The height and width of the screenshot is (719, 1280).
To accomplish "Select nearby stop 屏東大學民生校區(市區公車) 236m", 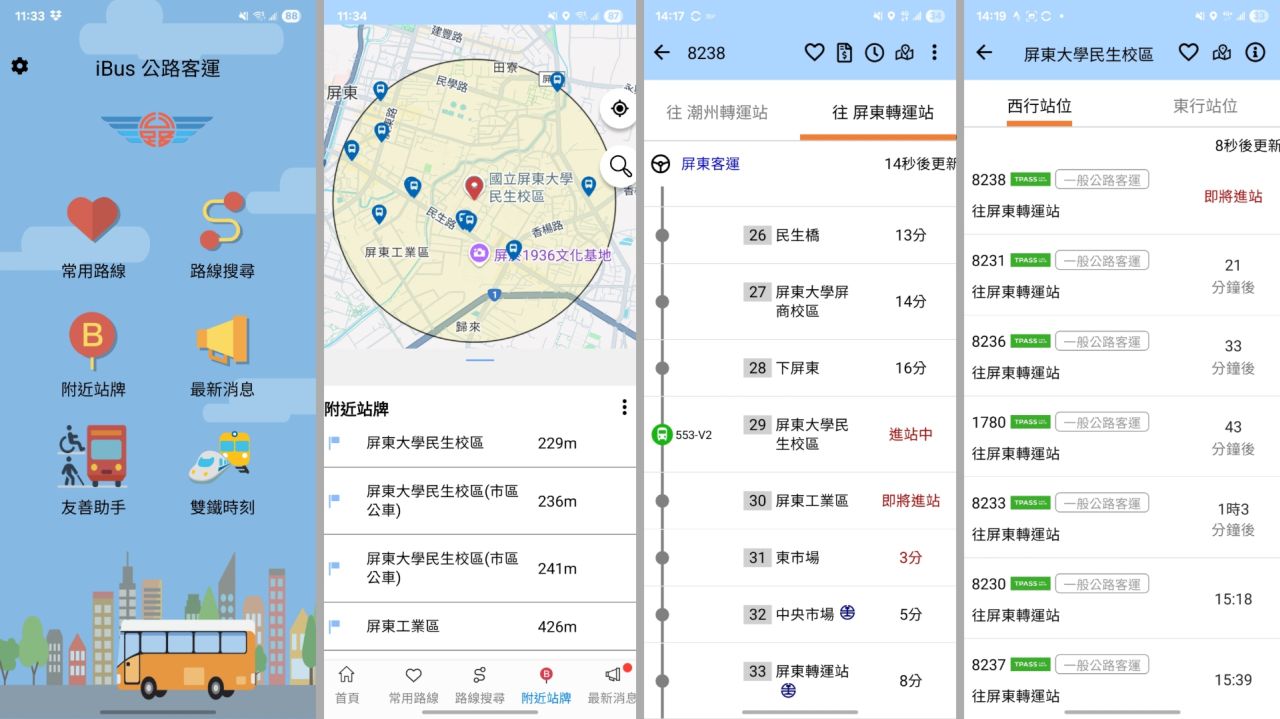I will pyautogui.click(x=479, y=501).
